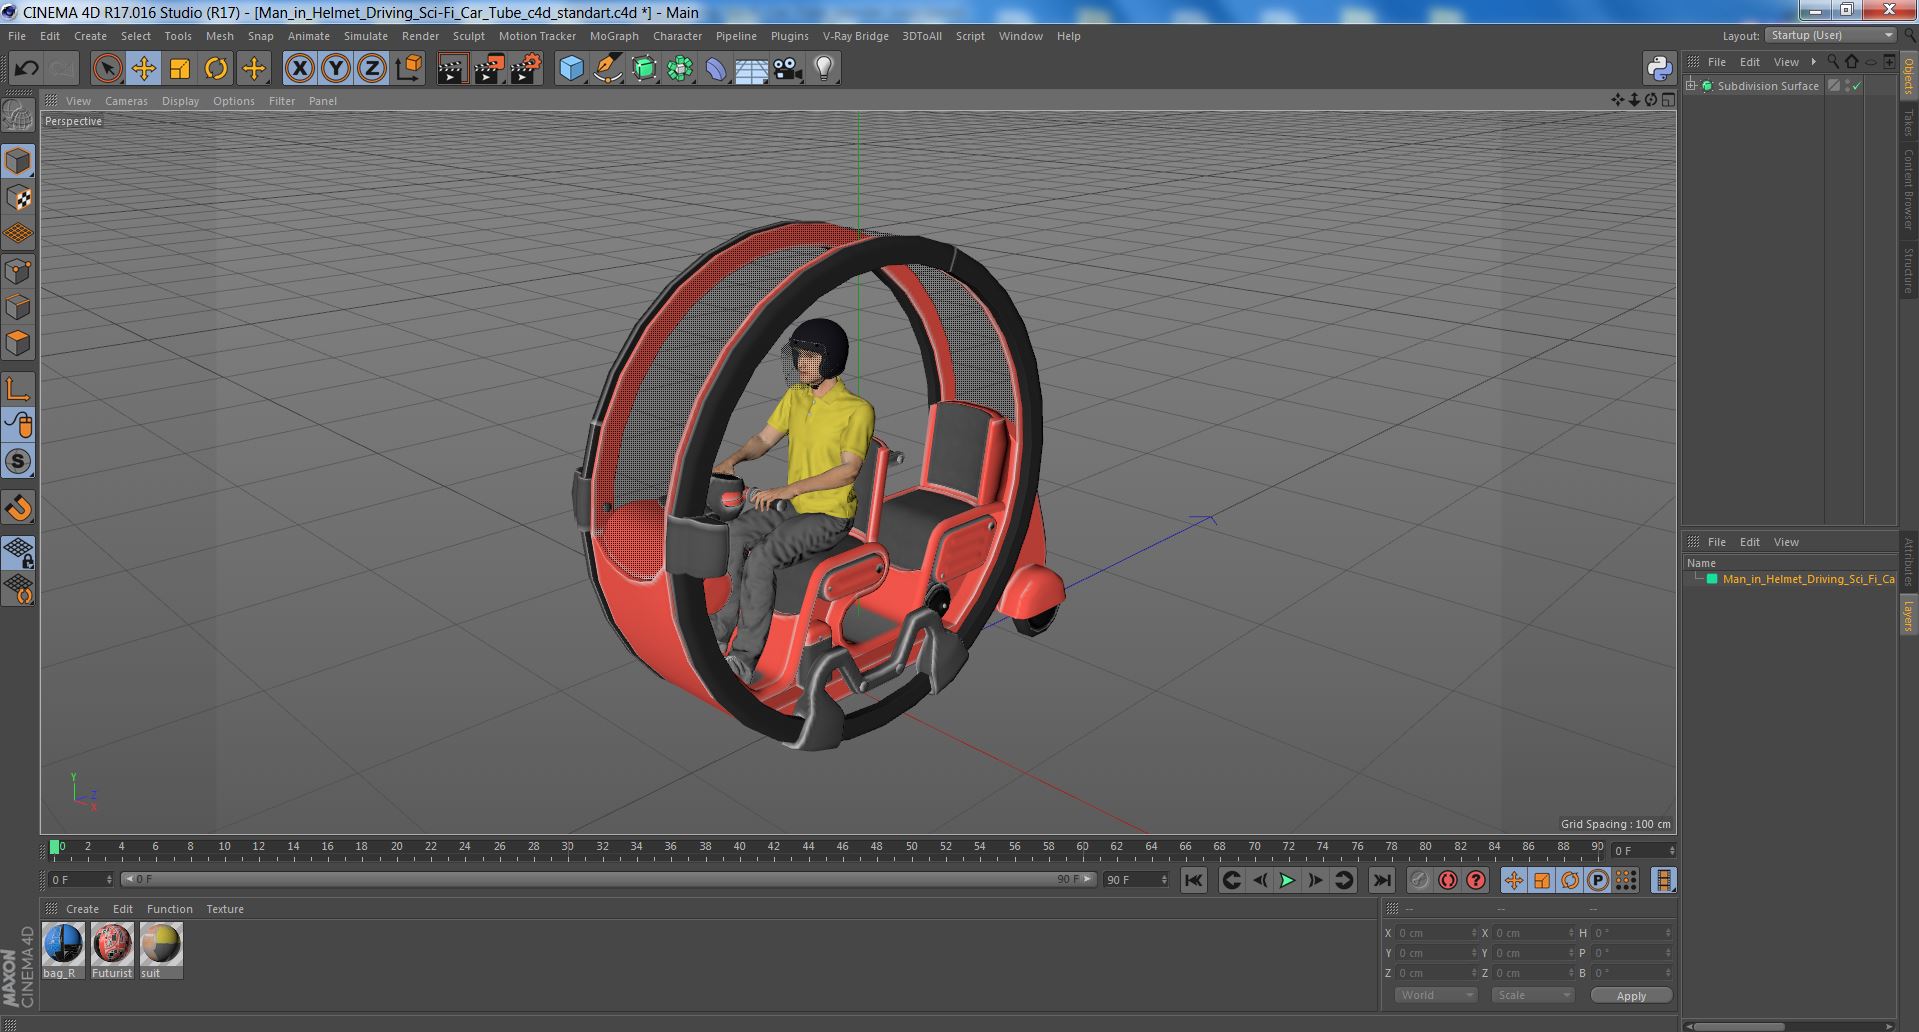The height and width of the screenshot is (1032, 1919).
Task: Open the green Array modeling object
Action: [x=681, y=69]
